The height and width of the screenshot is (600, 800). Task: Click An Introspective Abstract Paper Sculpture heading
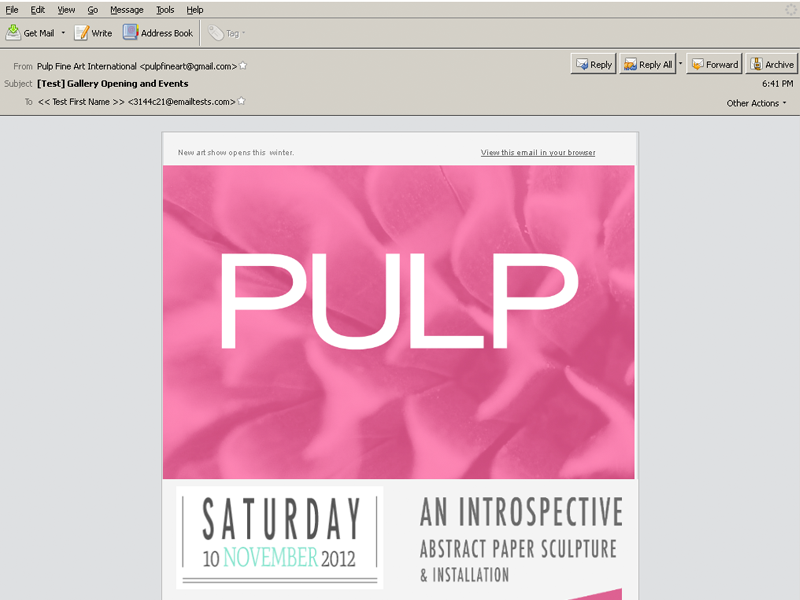point(521,540)
